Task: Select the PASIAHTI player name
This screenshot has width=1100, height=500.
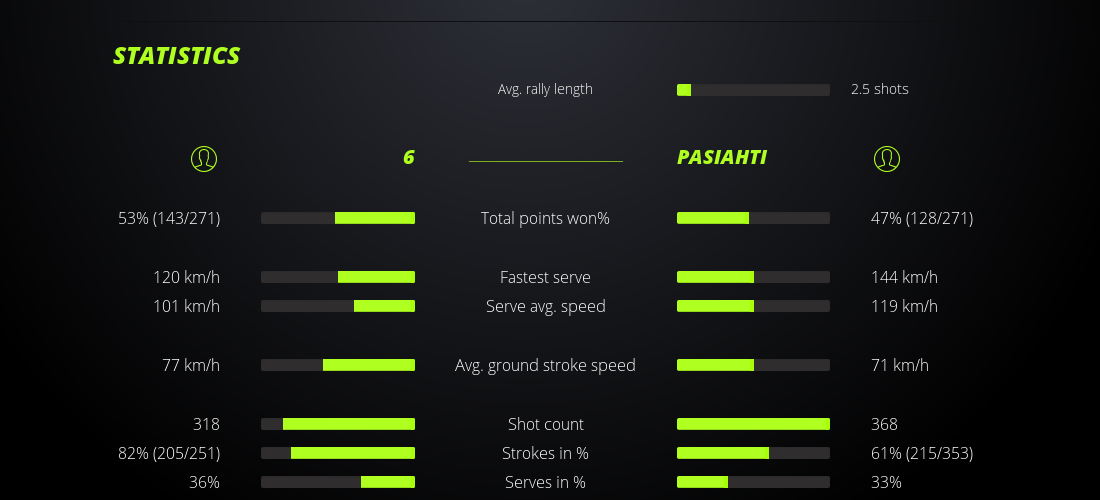Action: pos(722,157)
